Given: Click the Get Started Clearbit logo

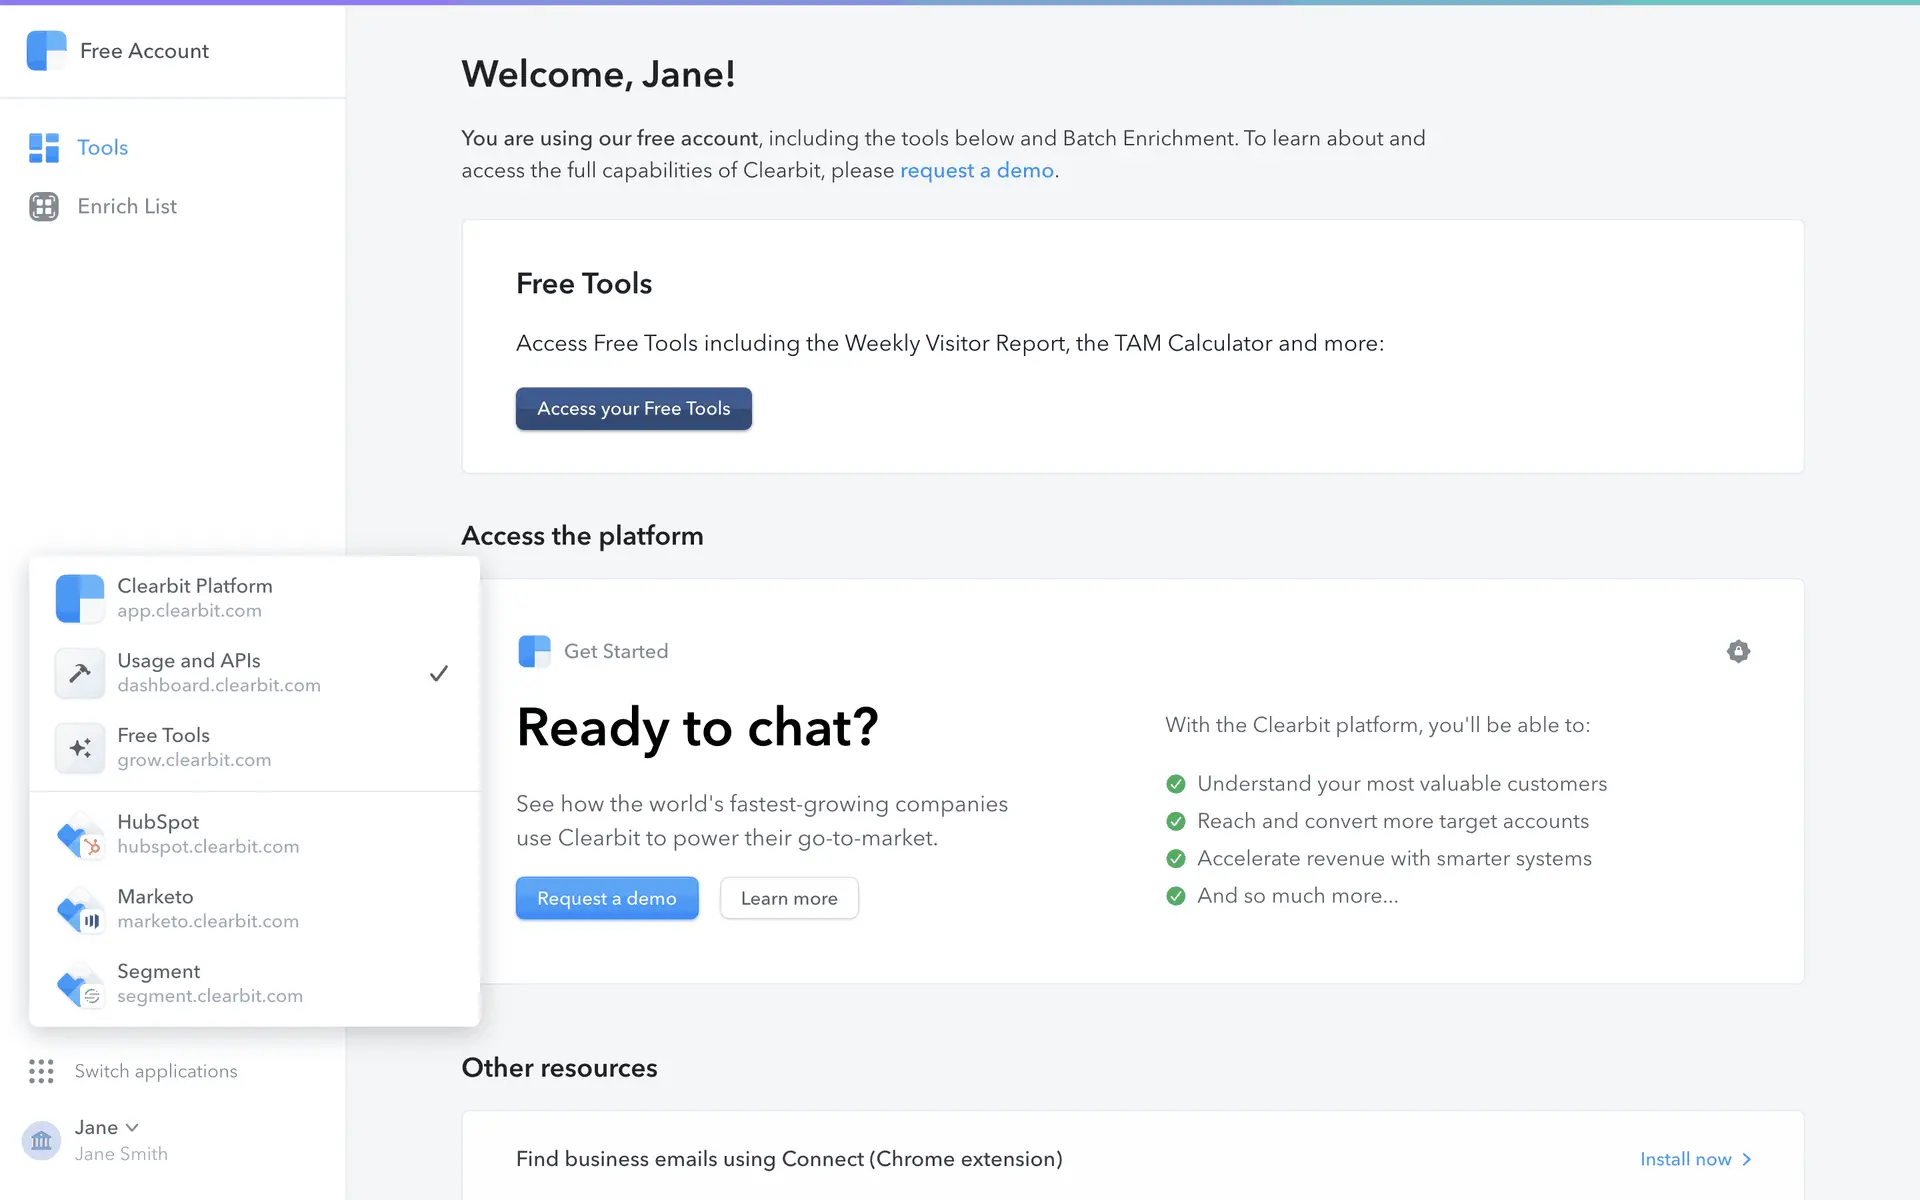Looking at the screenshot, I should pos(534,651).
